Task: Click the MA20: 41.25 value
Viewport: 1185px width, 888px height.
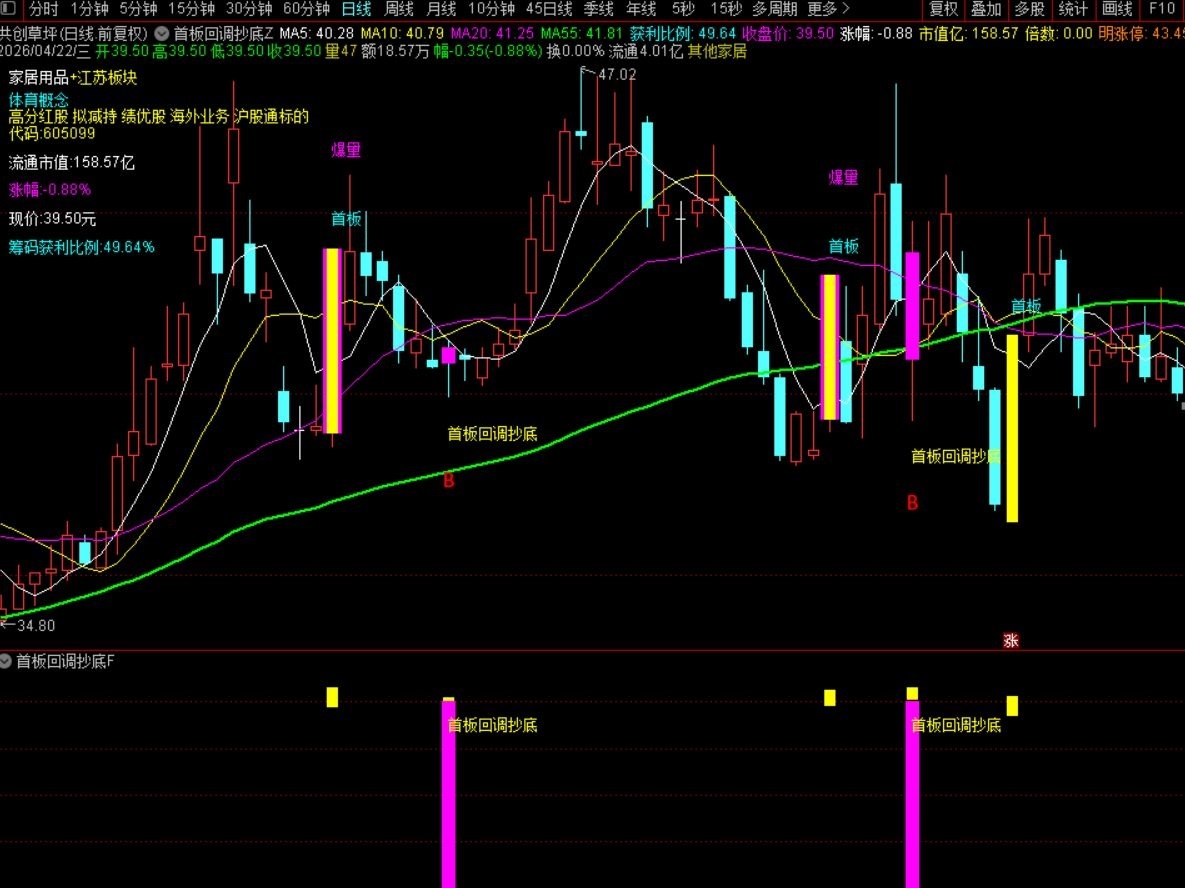Action: click(492, 34)
